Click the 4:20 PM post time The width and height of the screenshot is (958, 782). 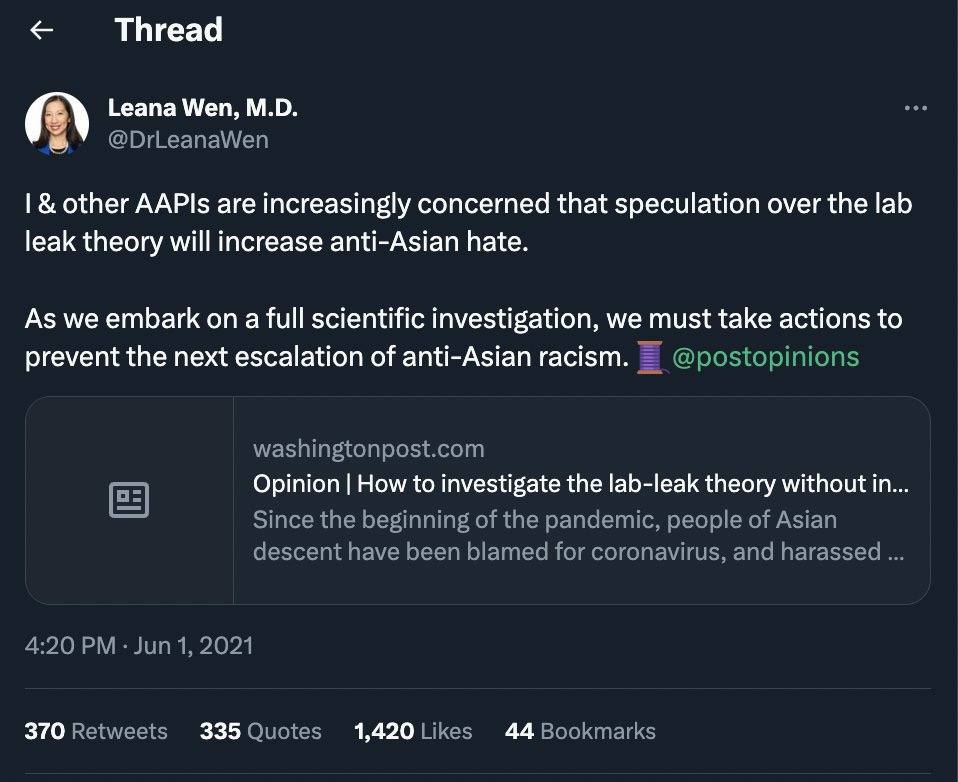pos(70,645)
